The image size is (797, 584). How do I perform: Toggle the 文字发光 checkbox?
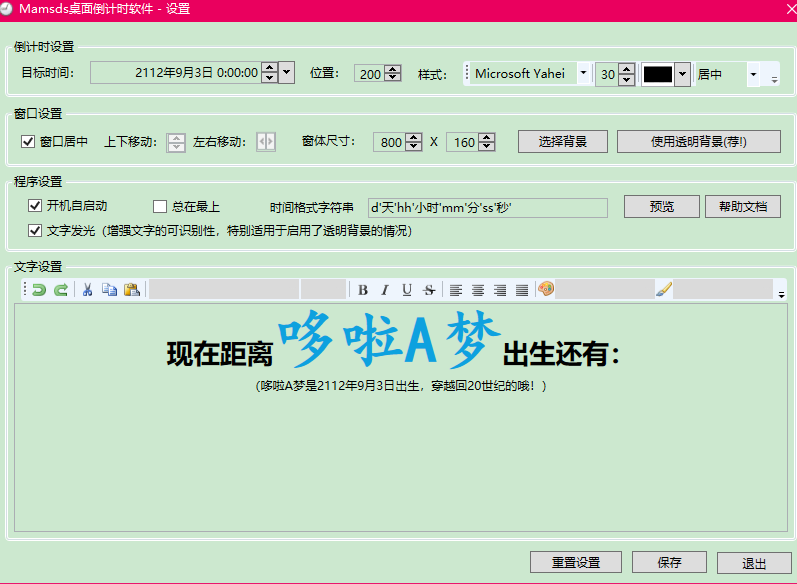[x=35, y=230]
